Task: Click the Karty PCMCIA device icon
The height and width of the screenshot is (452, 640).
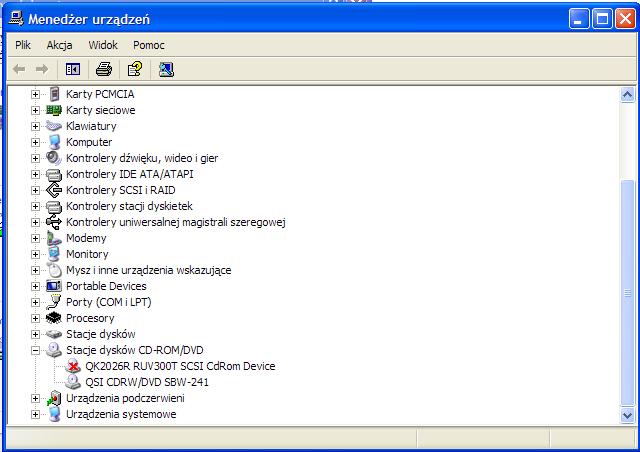Action: coord(54,94)
